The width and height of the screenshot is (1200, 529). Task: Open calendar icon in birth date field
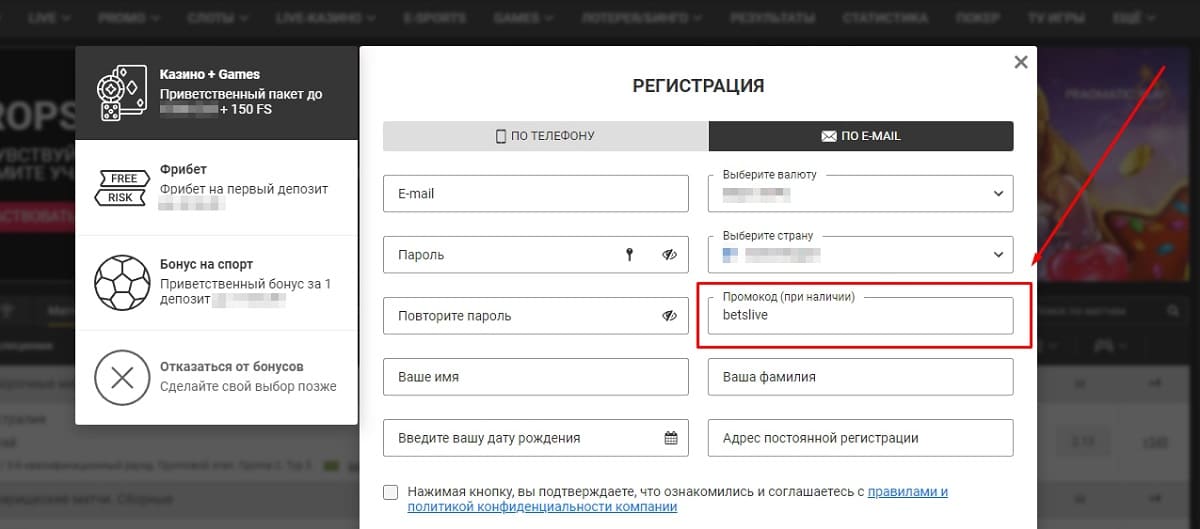671,438
